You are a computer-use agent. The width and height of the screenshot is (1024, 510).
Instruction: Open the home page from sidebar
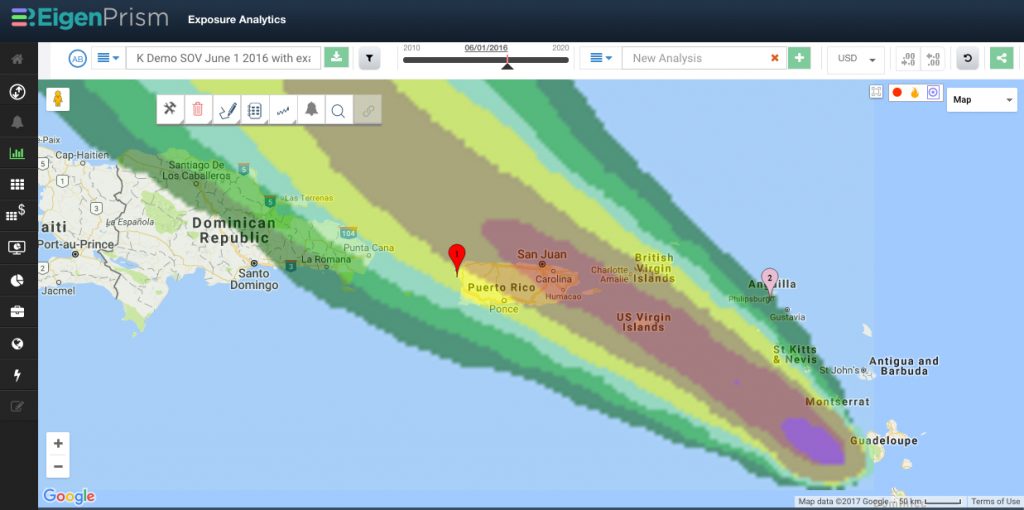pos(18,59)
